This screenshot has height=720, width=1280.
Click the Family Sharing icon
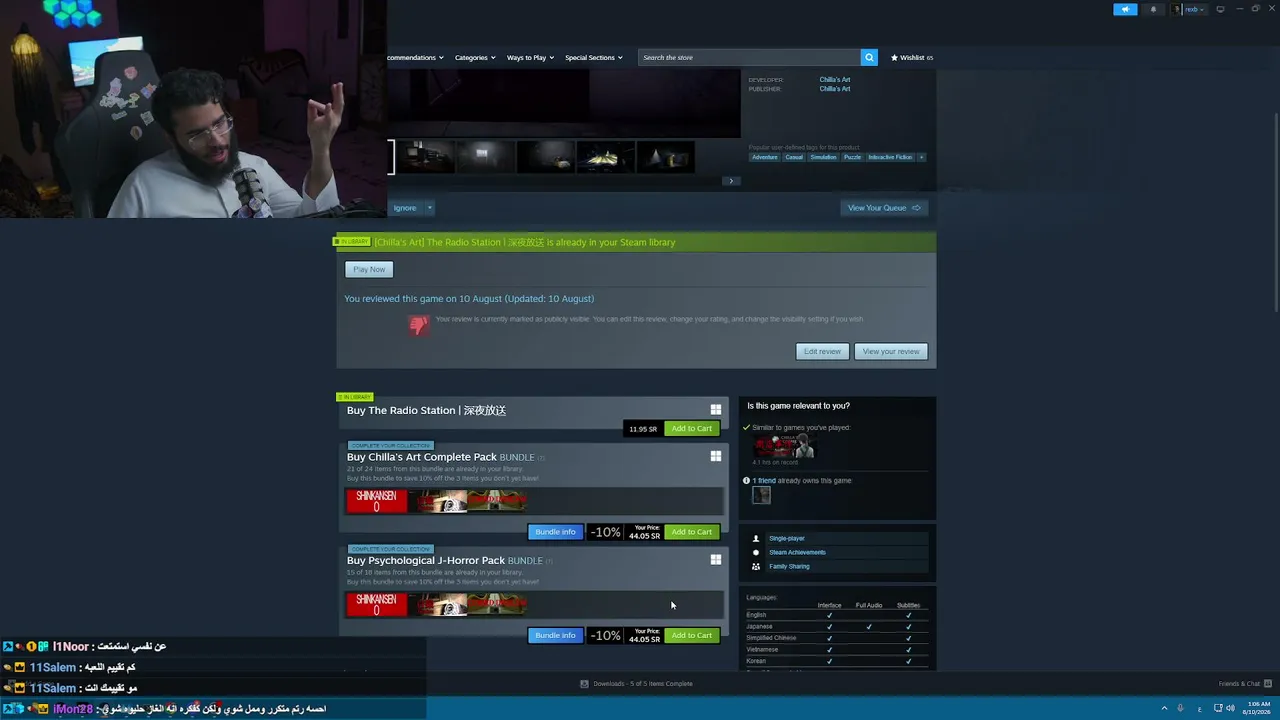coord(756,566)
